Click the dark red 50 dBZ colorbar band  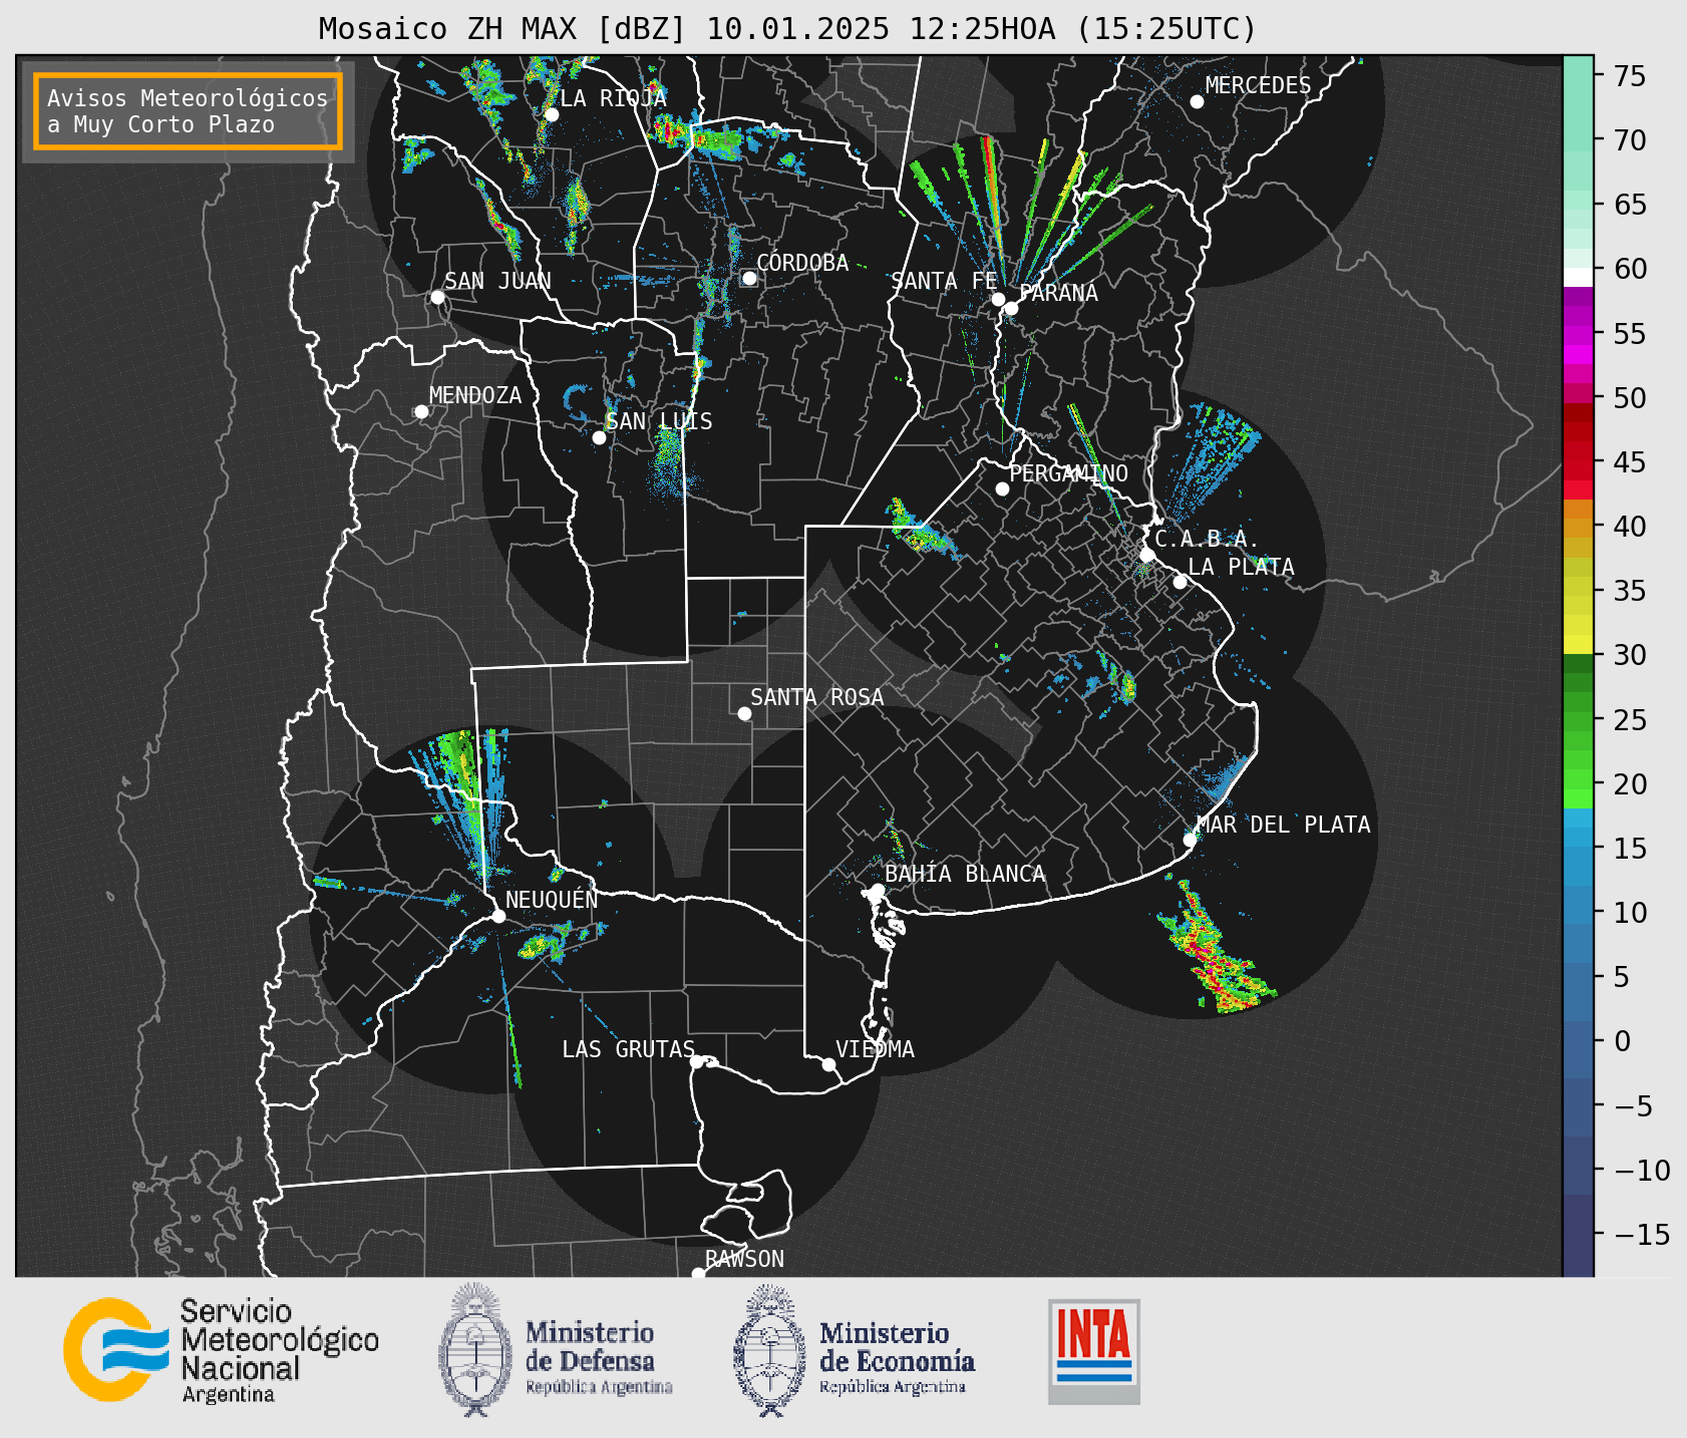click(x=1578, y=412)
